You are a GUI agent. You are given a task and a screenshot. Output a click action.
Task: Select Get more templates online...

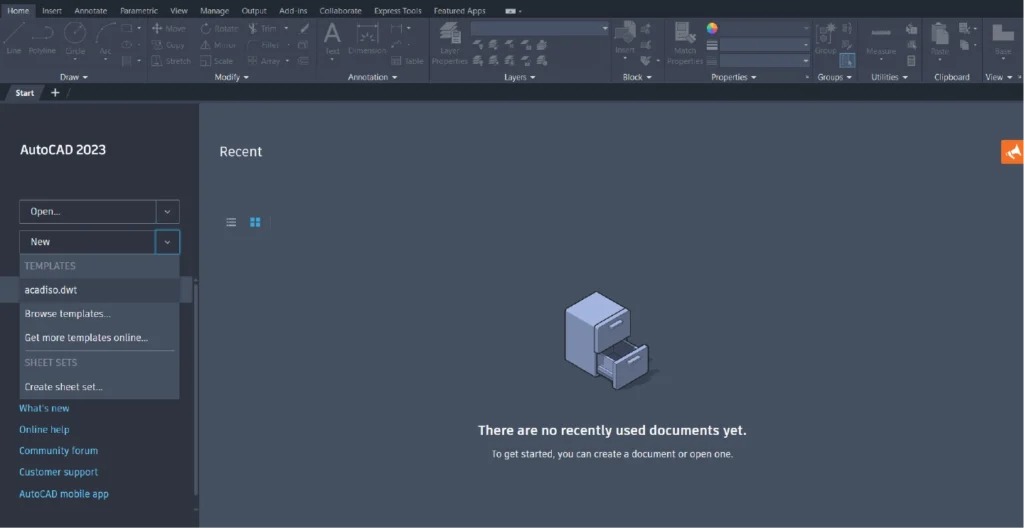(x=99, y=338)
